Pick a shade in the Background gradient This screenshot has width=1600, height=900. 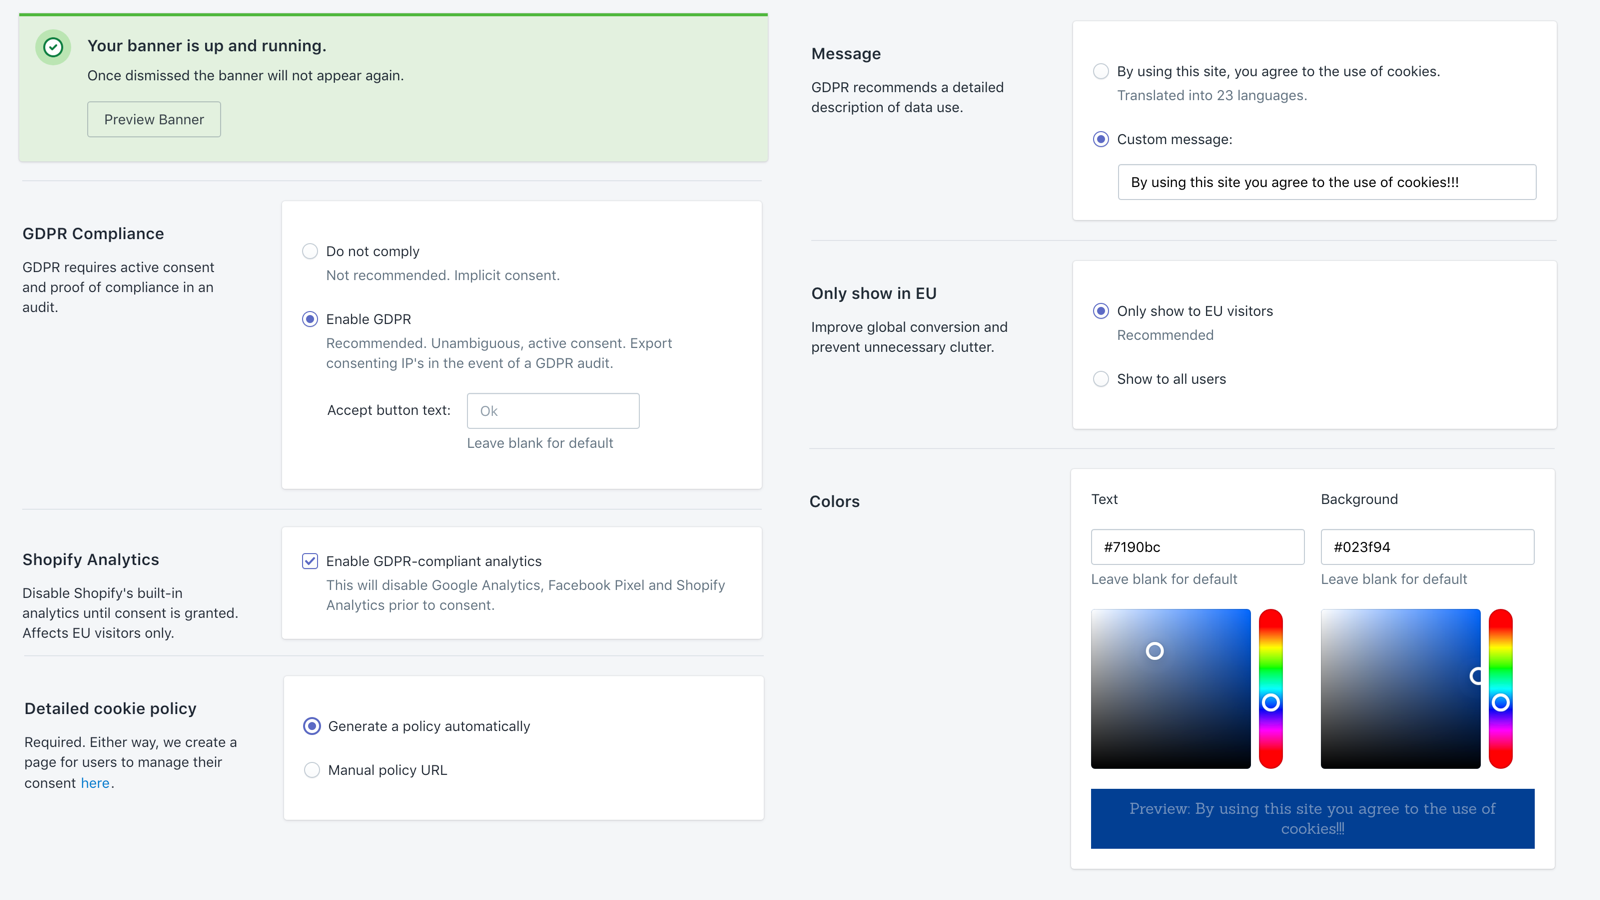coord(1400,690)
